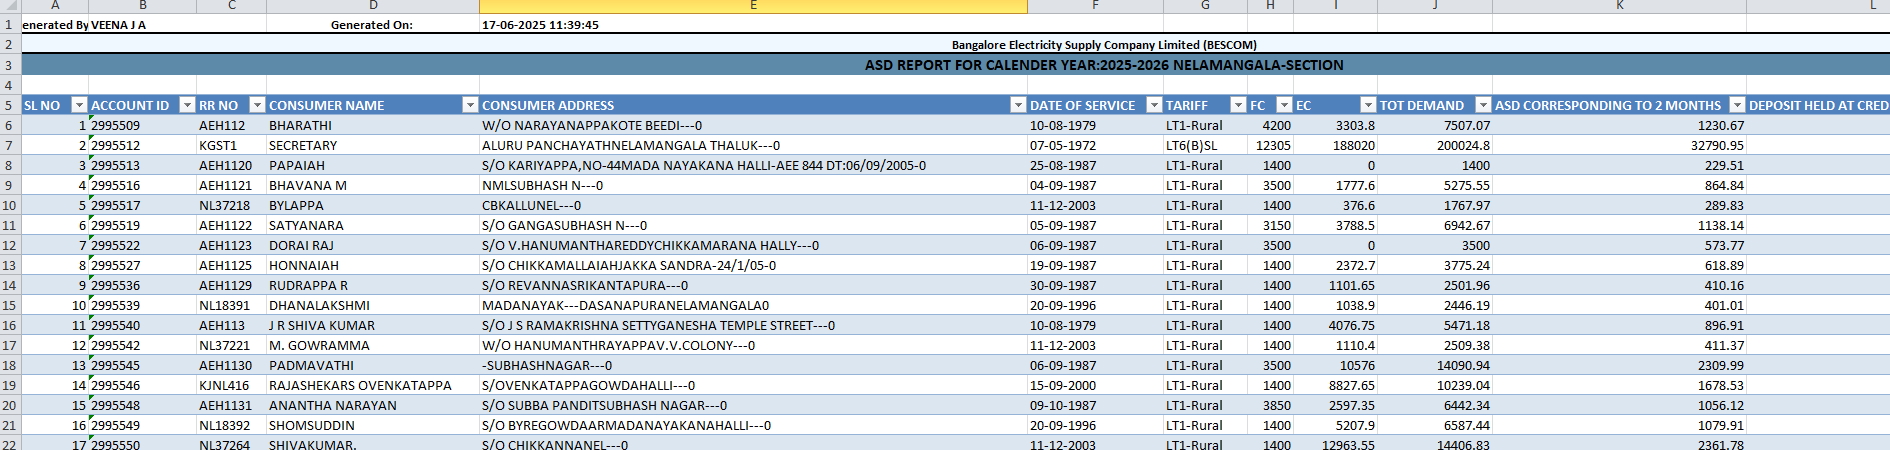Select row 1 header
The image size is (1890, 450).
tap(10, 25)
